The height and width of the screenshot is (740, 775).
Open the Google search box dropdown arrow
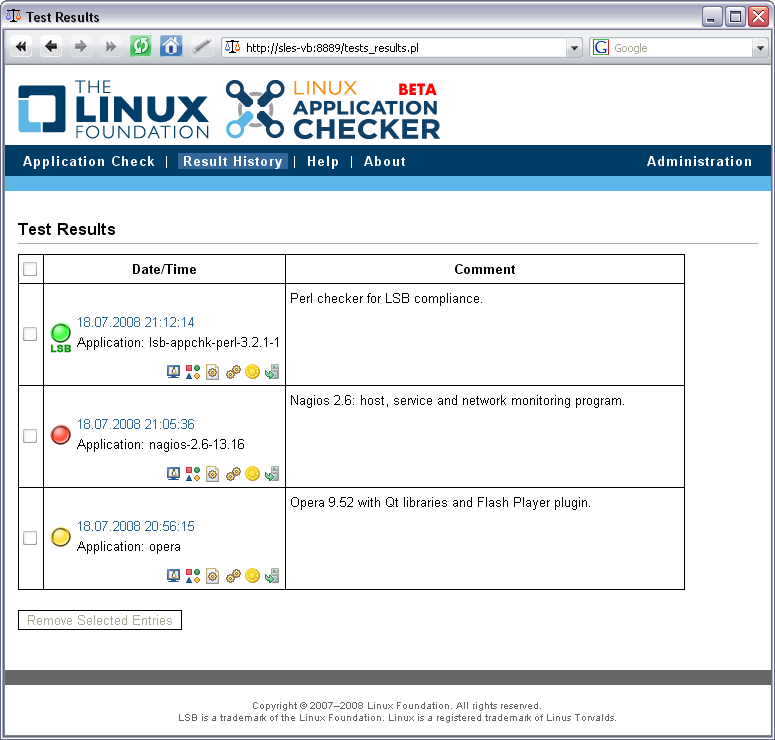click(x=760, y=48)
